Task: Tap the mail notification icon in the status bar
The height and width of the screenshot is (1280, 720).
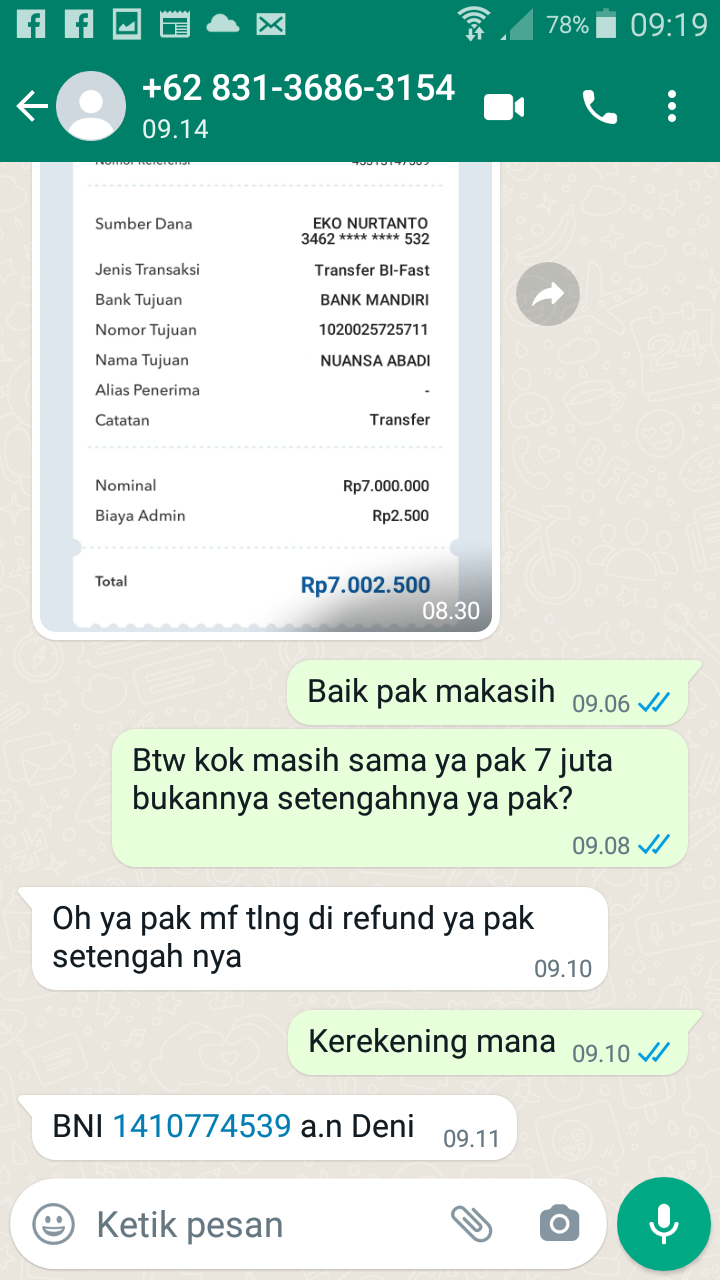Action: coord(270,24)
